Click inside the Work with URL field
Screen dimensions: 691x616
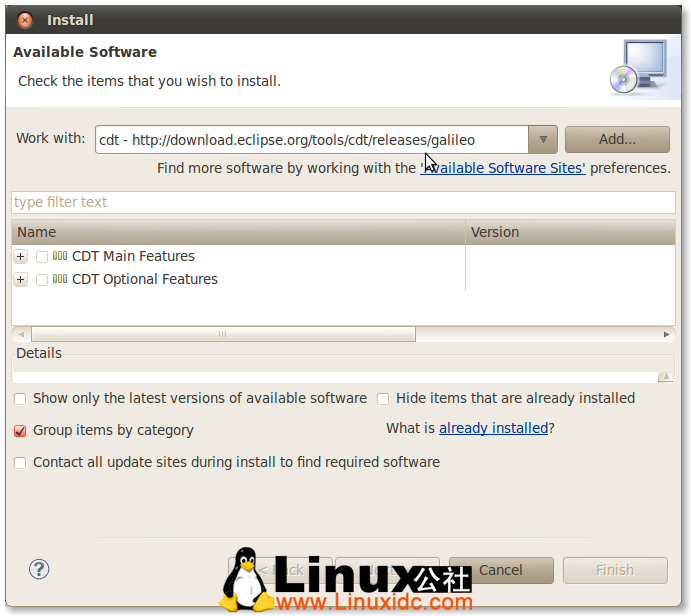[312, 140]
